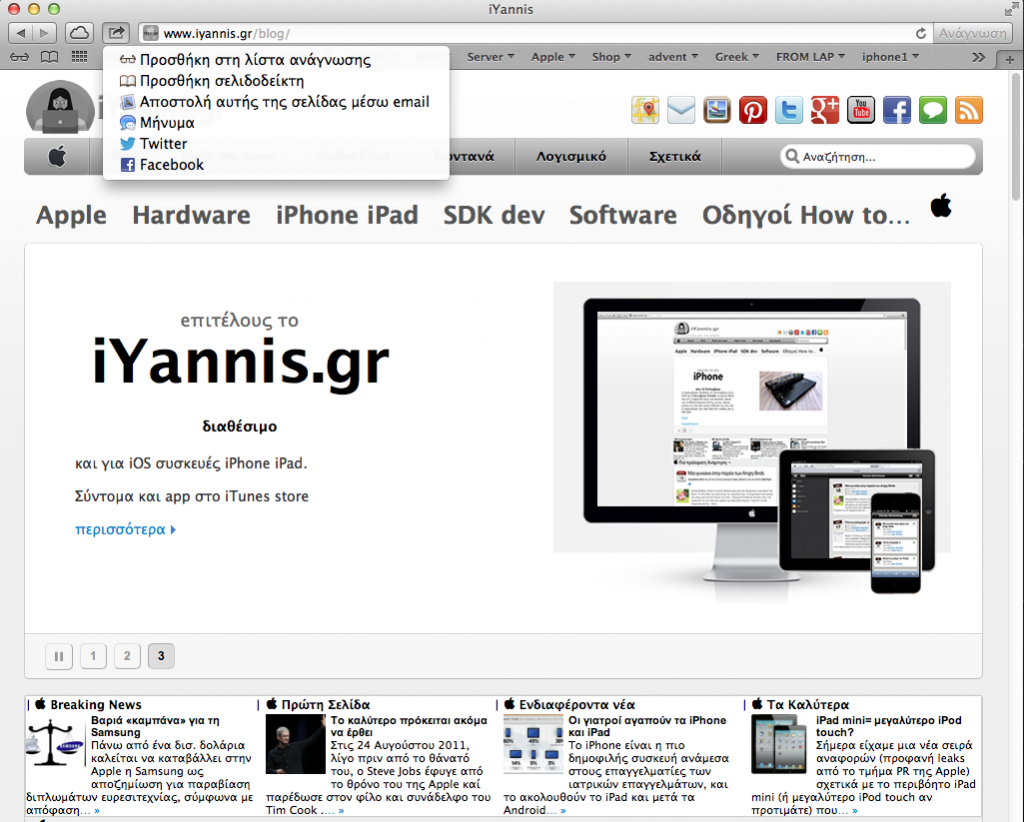
Task: Click the Αναζήτηση search field
Action: tap(878, 157)
